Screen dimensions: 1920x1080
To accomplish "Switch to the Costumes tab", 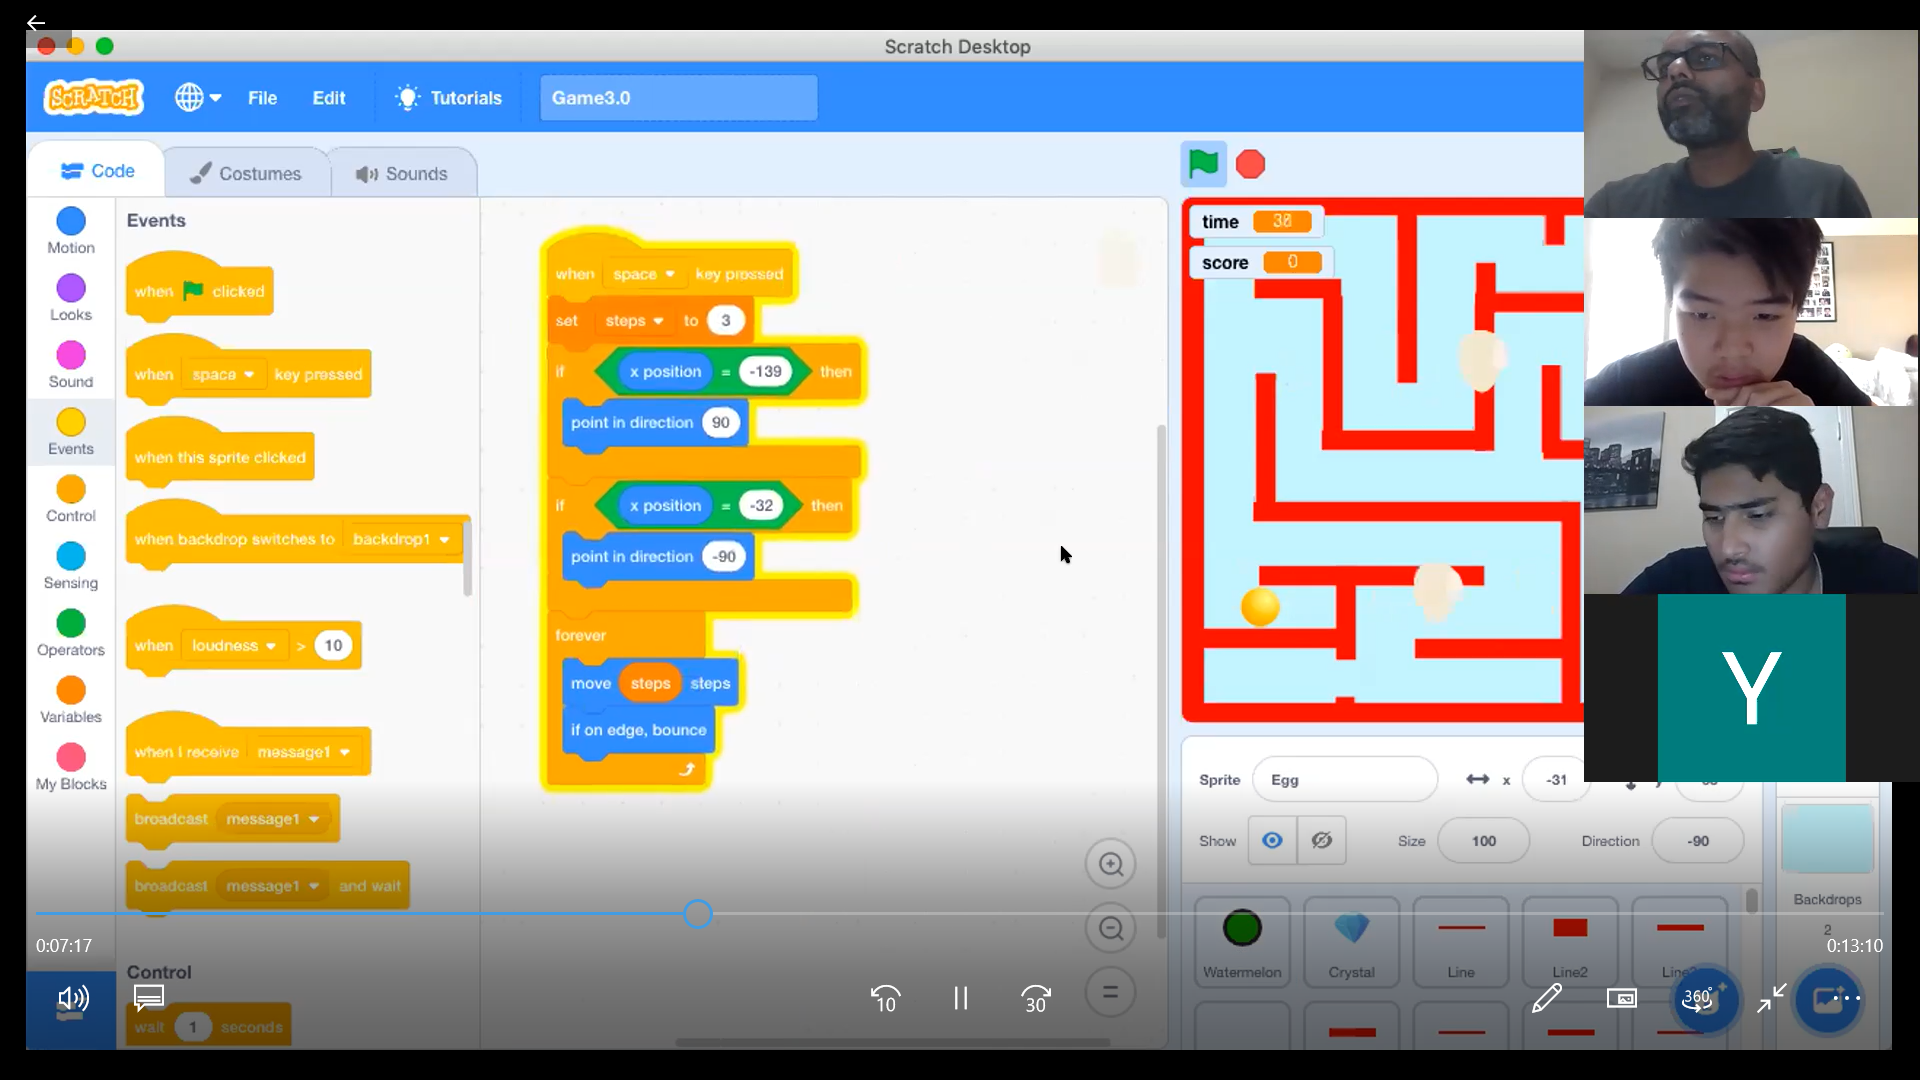I will 246,173.
